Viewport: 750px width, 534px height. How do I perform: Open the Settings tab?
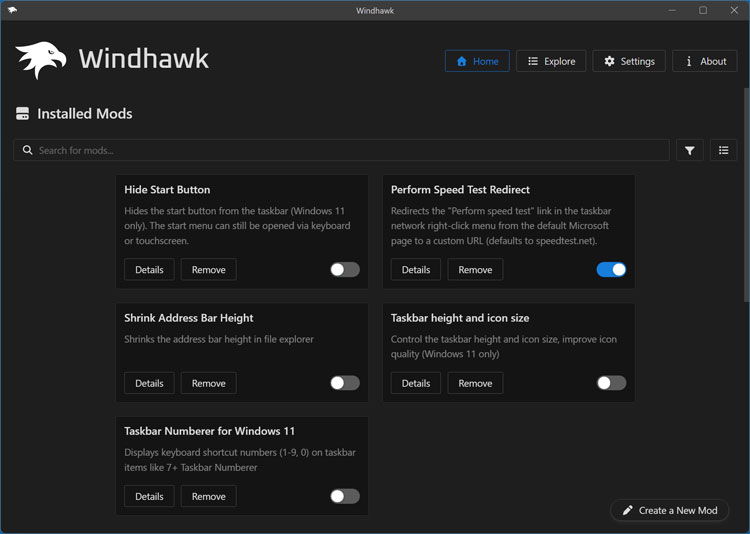[629, 61]
